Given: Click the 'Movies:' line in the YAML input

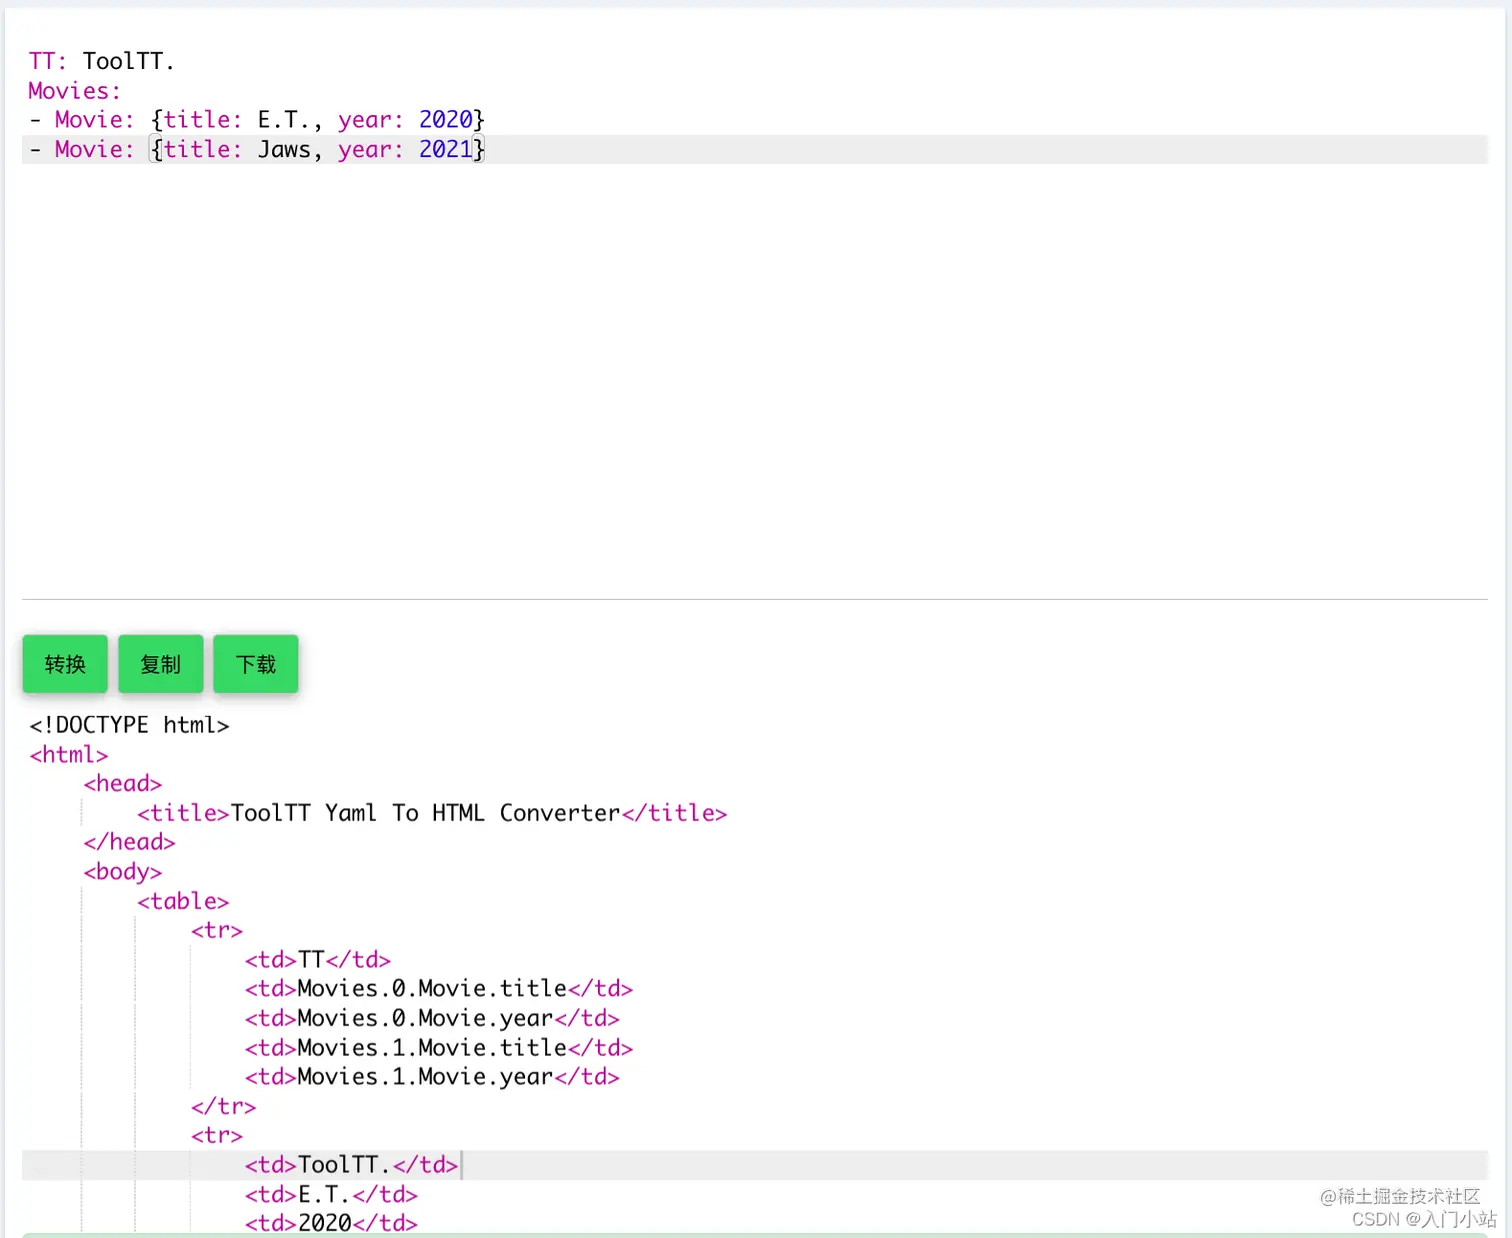Looking at the screenshot, I should tap(75, 91).
